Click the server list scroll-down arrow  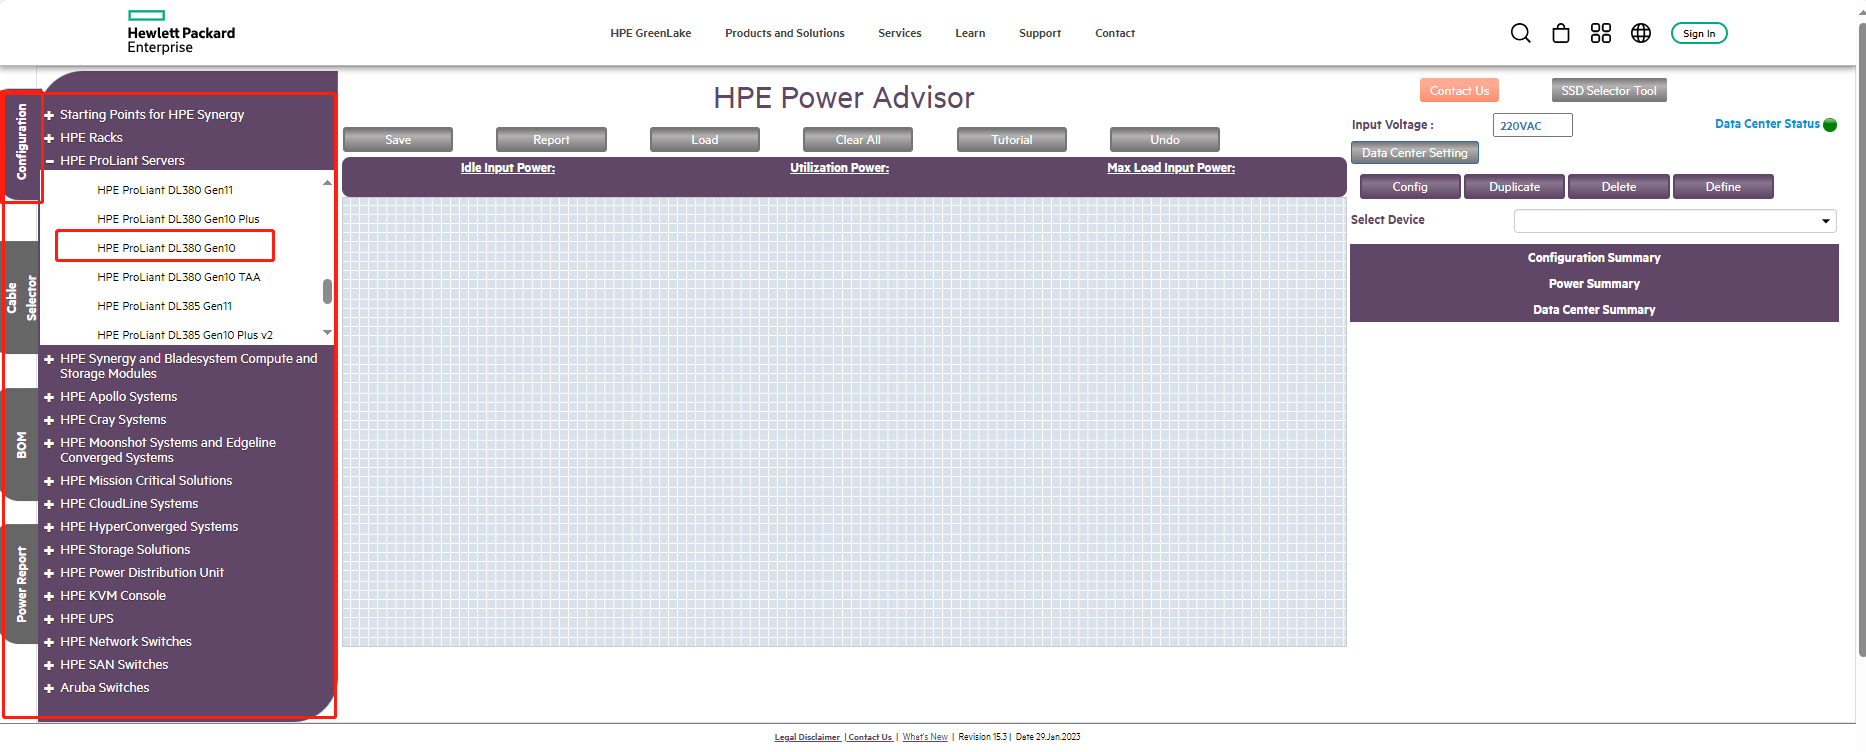[x=327, y=333]
